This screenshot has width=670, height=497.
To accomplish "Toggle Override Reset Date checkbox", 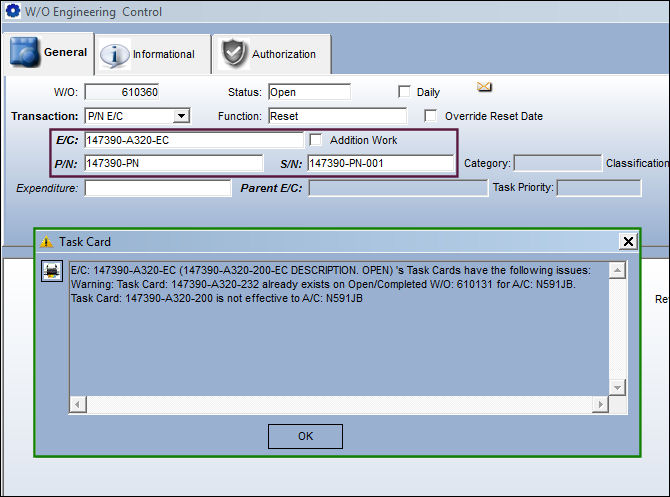I will click(430, 115).
